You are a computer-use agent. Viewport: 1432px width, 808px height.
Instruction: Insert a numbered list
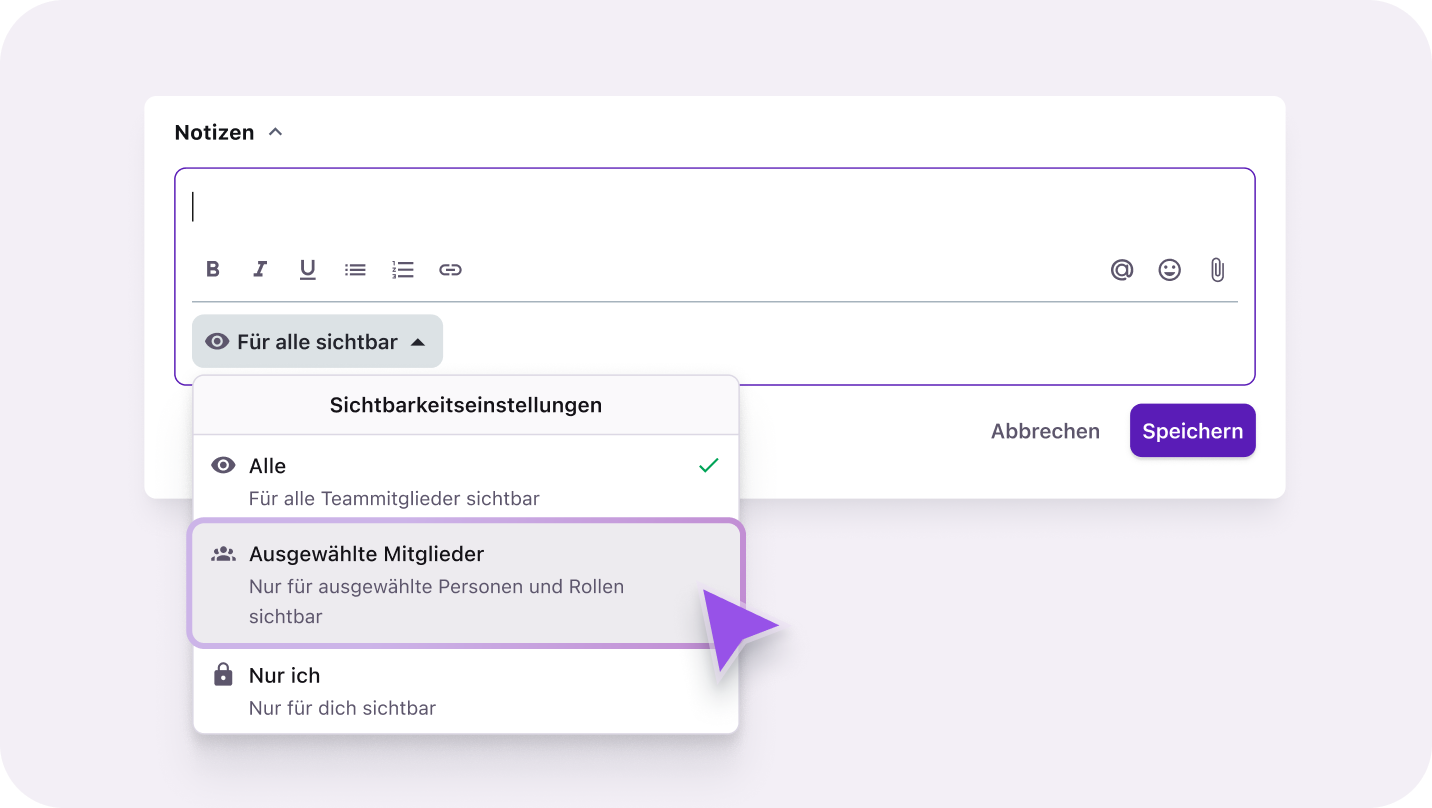click(403, 269)
